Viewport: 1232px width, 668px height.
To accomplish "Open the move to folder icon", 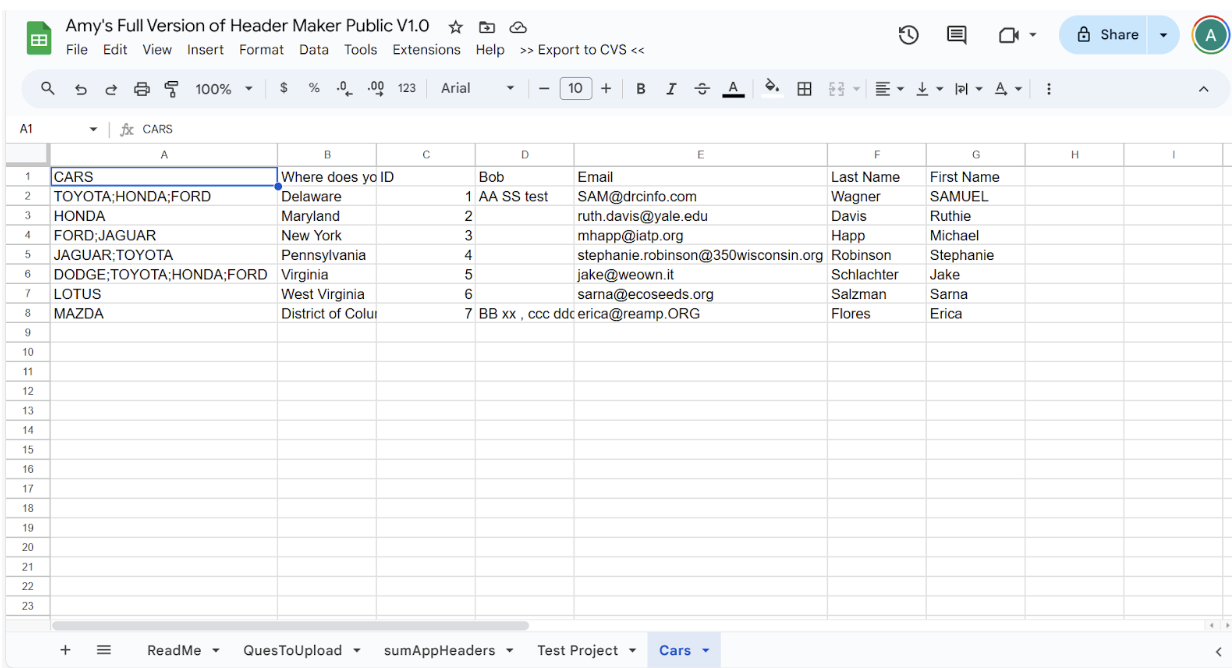I will (487, 27).
